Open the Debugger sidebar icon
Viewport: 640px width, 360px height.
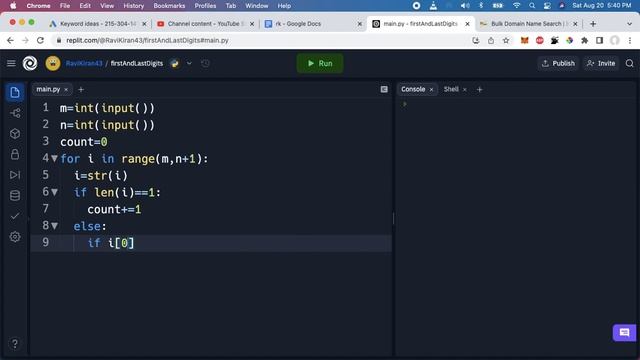point(15,175)
